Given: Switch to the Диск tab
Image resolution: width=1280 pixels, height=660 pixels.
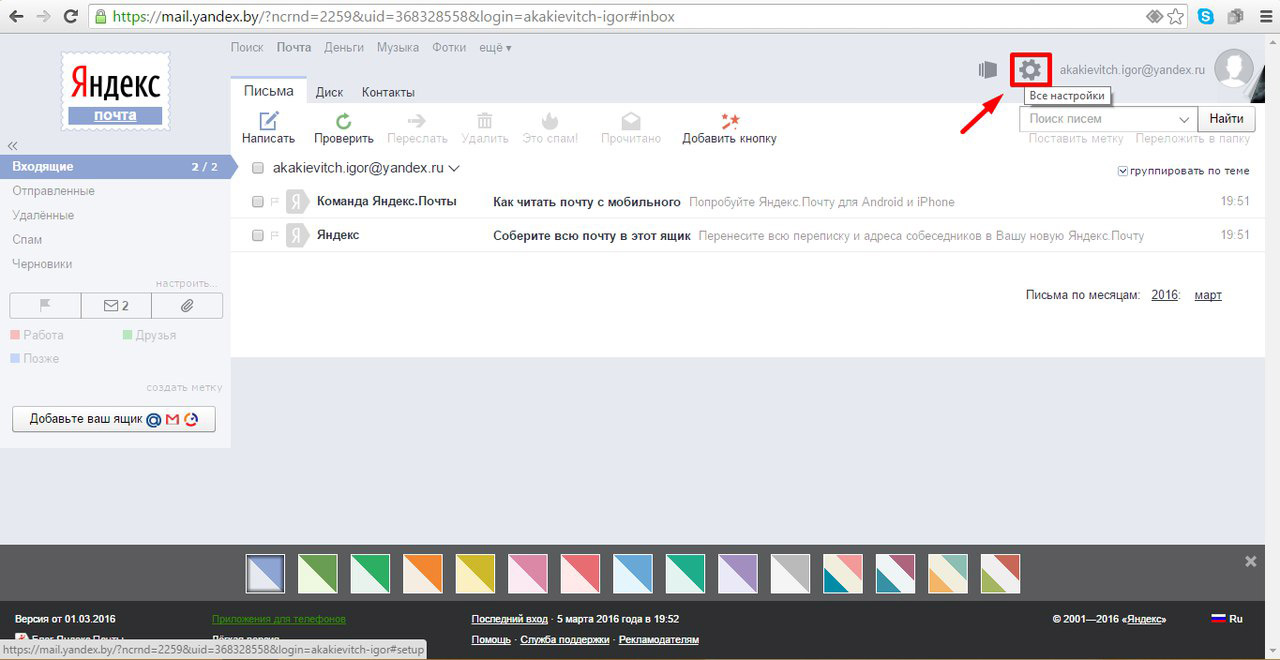Looking at the screenshot, I should coord(329,92).
